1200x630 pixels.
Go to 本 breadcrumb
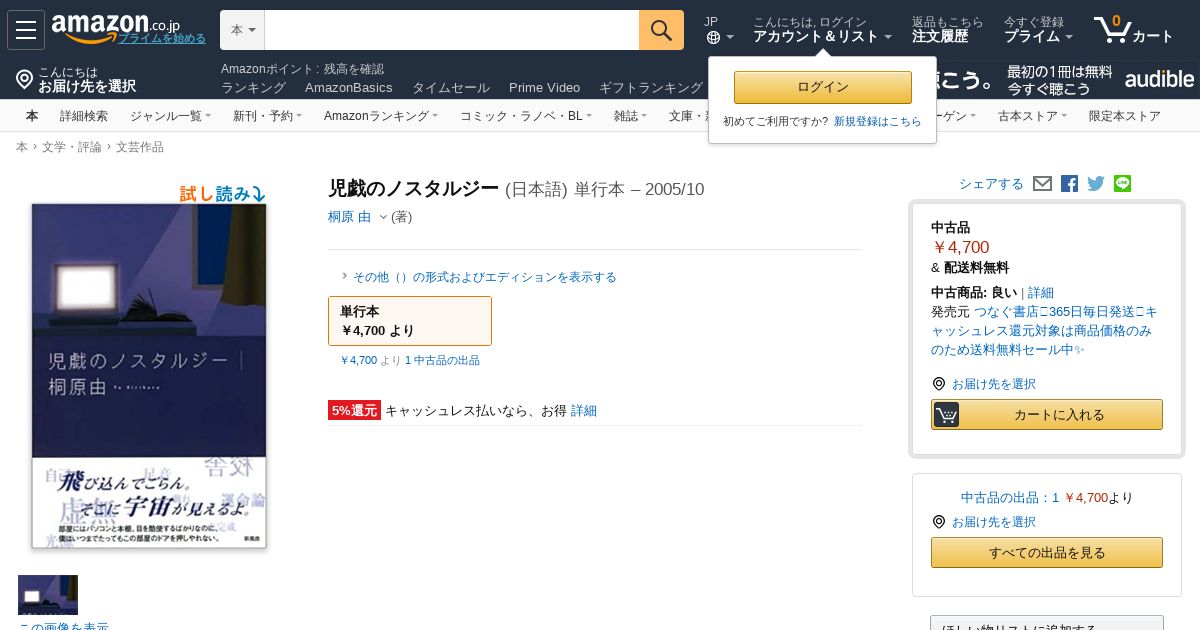tap(22, 148)
